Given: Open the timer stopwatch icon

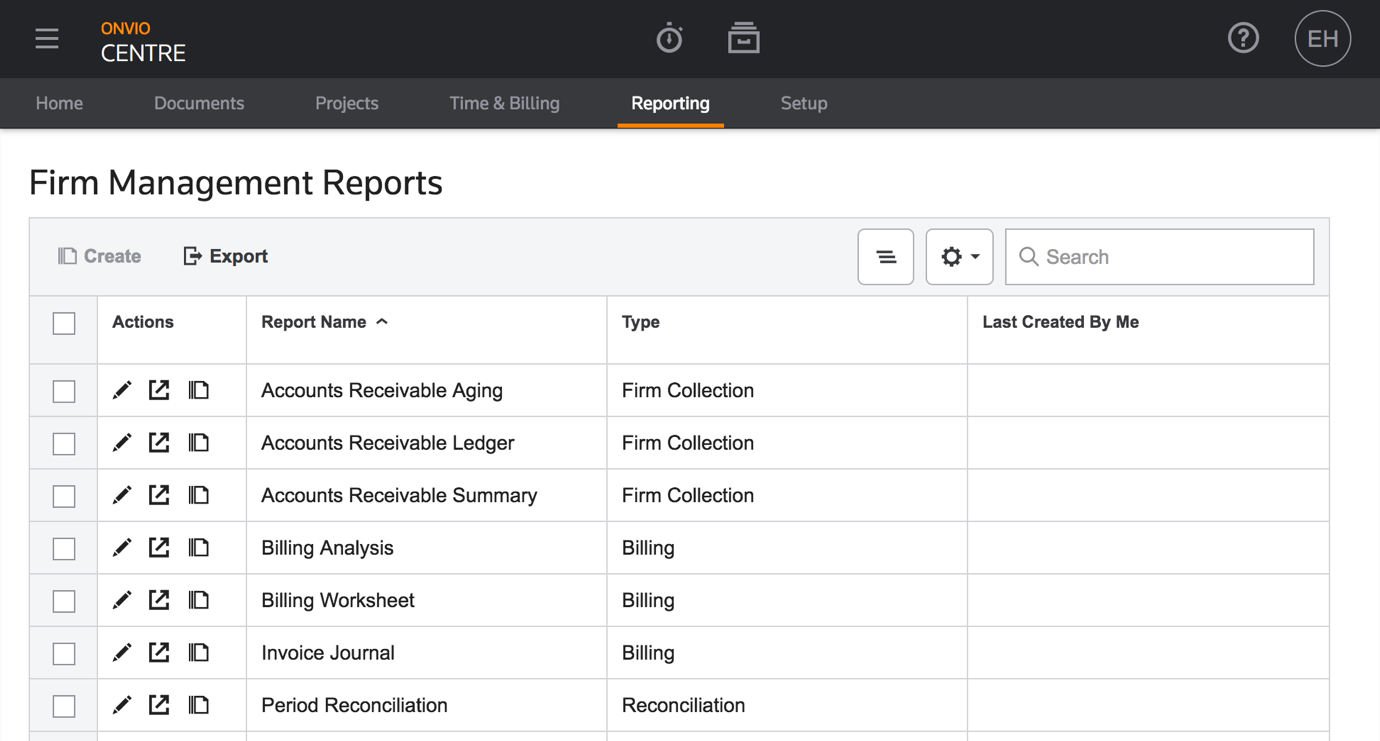Looking at the screenshot, I should click(x=669, y=39).
